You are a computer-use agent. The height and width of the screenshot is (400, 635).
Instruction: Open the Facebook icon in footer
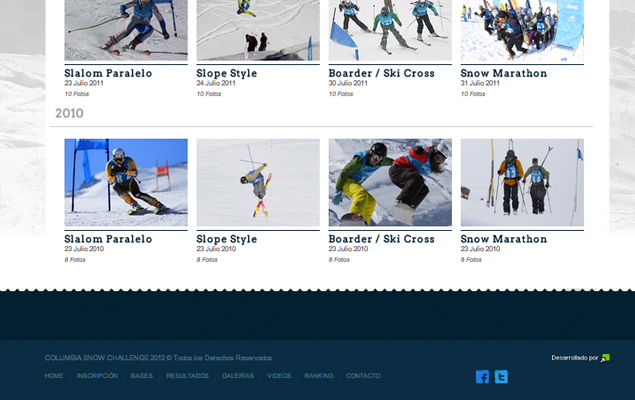coord(482,377)
